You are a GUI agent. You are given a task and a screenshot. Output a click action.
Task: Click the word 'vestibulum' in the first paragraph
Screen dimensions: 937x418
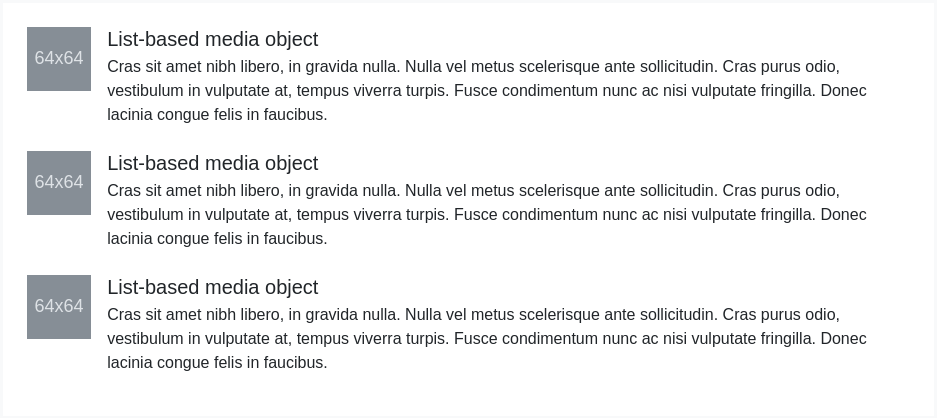click(145, 91)
